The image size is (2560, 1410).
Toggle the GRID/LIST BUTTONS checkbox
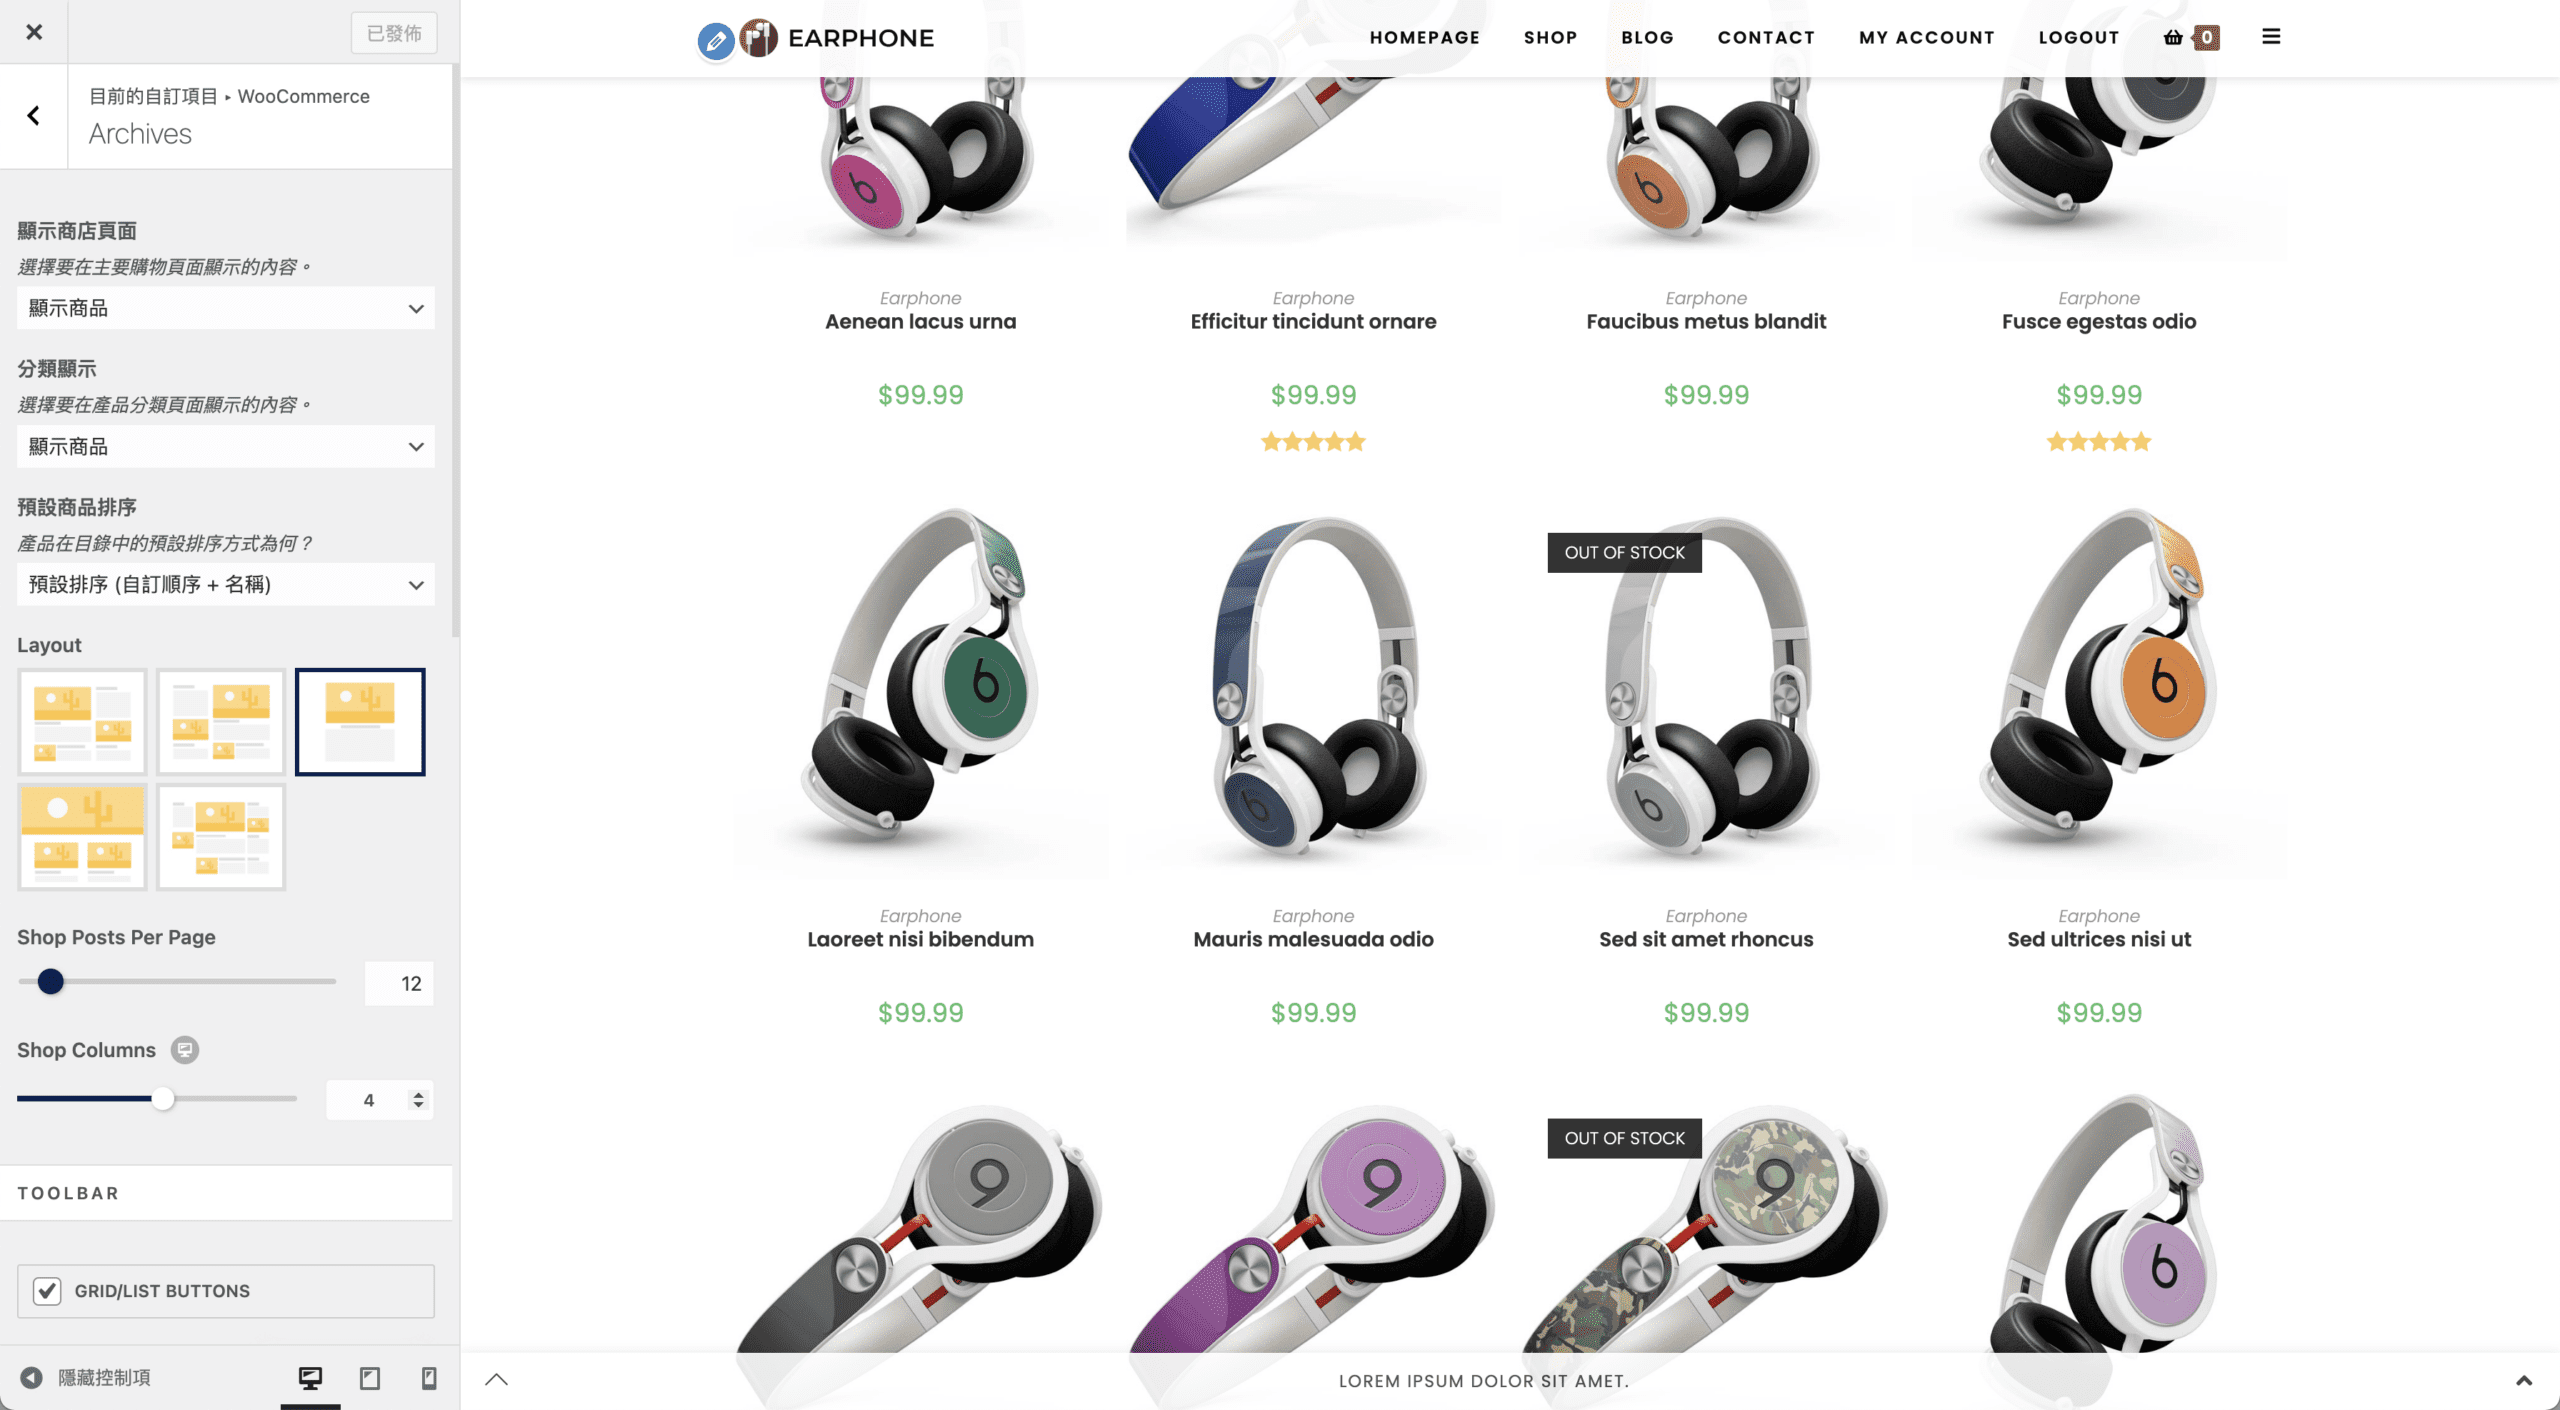(x=47, y=1291)
